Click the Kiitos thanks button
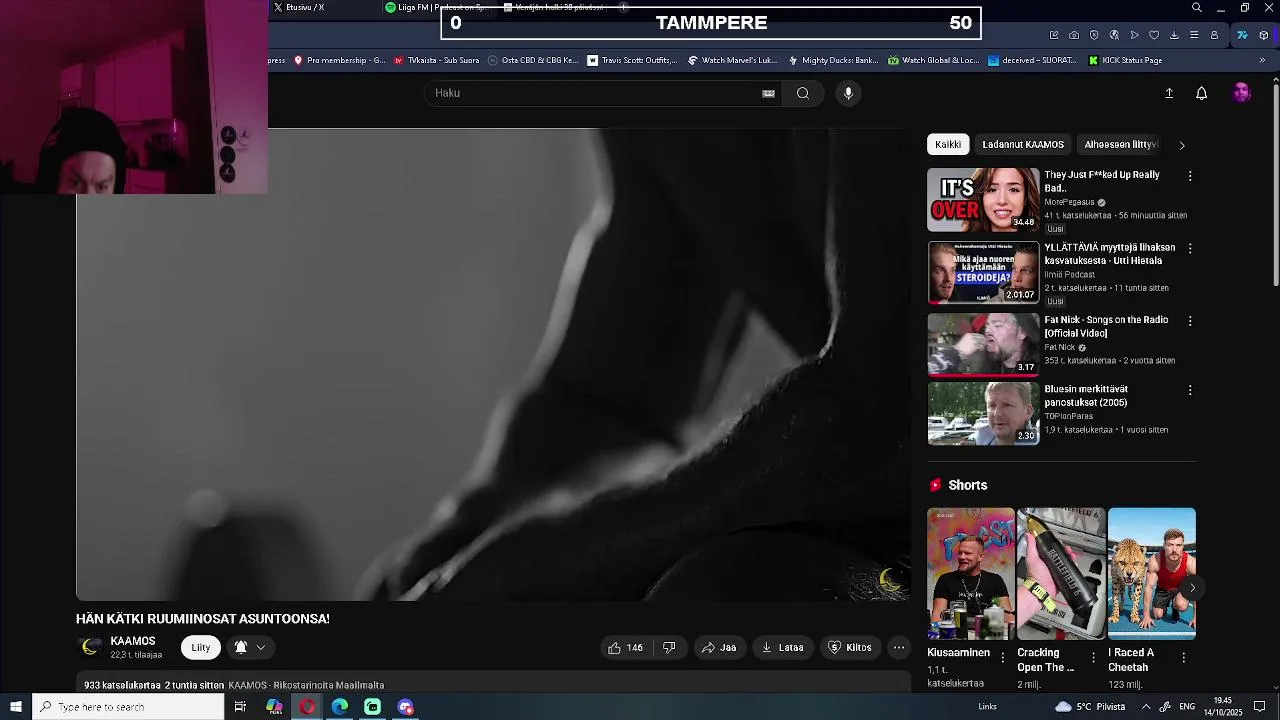The width and height of the screenshot is (1280, 720). [x=849, y=647]
